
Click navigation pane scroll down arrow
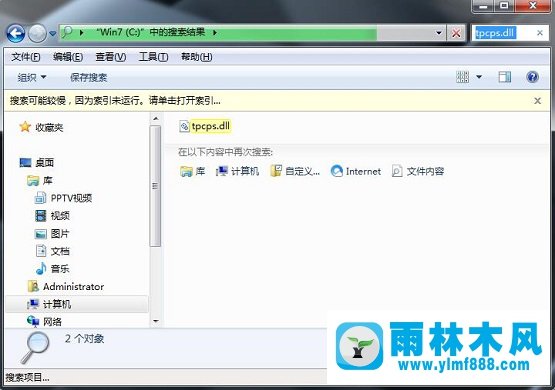[155, 321]
